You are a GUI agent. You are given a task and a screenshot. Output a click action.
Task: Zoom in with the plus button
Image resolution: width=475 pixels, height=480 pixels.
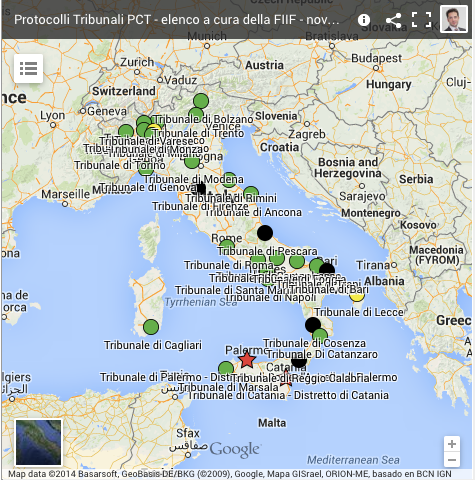[x=452, y=444]
